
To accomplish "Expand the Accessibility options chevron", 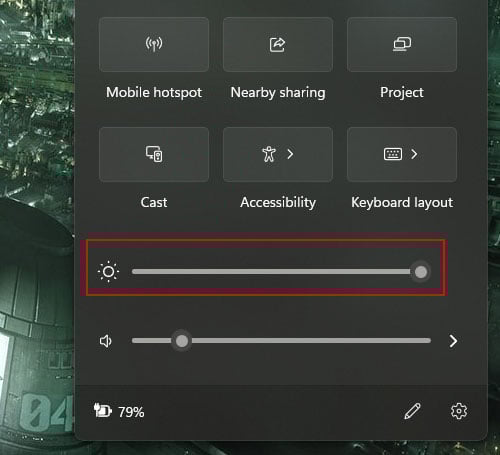I will coord(290,154).
